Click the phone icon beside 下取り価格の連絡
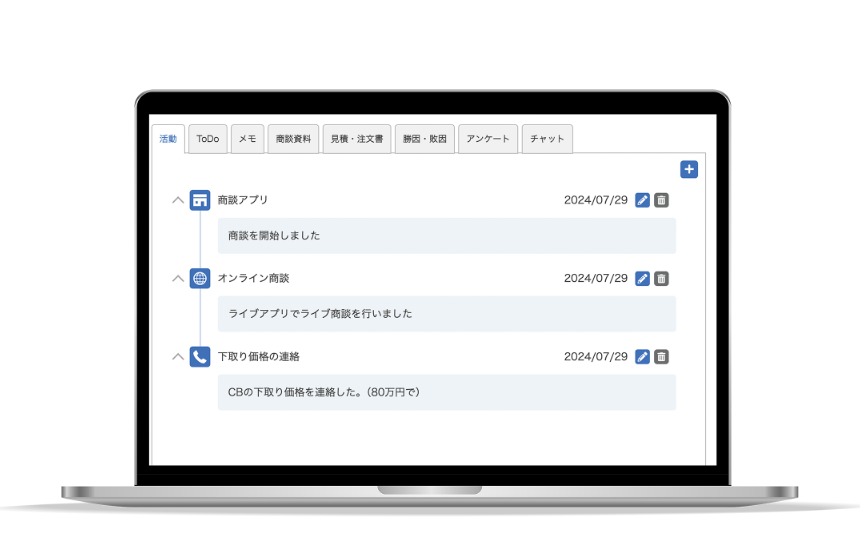 tap(200, 357)
